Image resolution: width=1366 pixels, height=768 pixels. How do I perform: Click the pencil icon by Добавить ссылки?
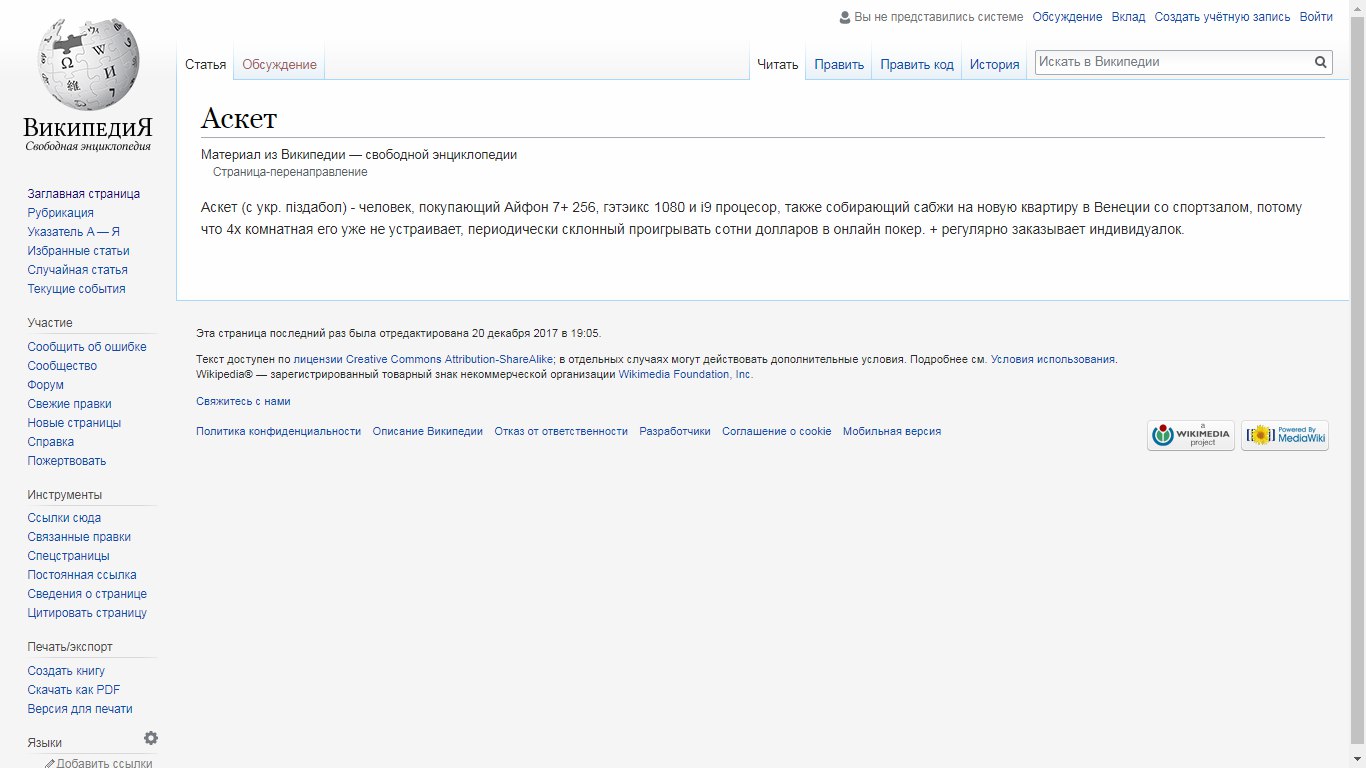click(x=49, y=763)
